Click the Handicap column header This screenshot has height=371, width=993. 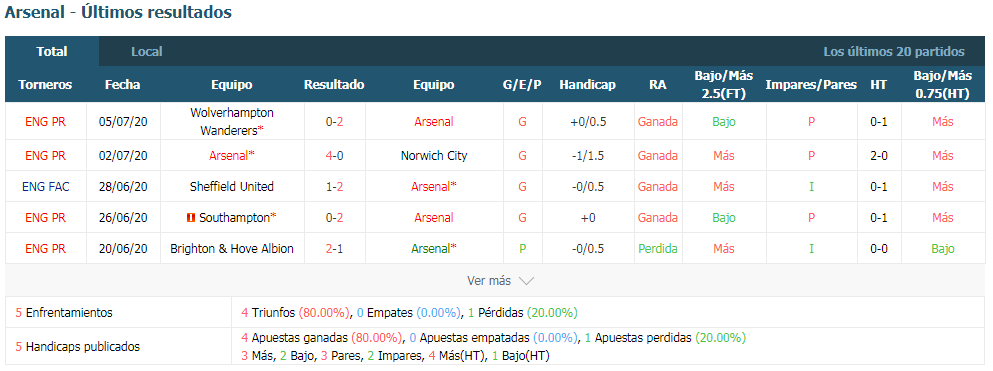[588, 85]
